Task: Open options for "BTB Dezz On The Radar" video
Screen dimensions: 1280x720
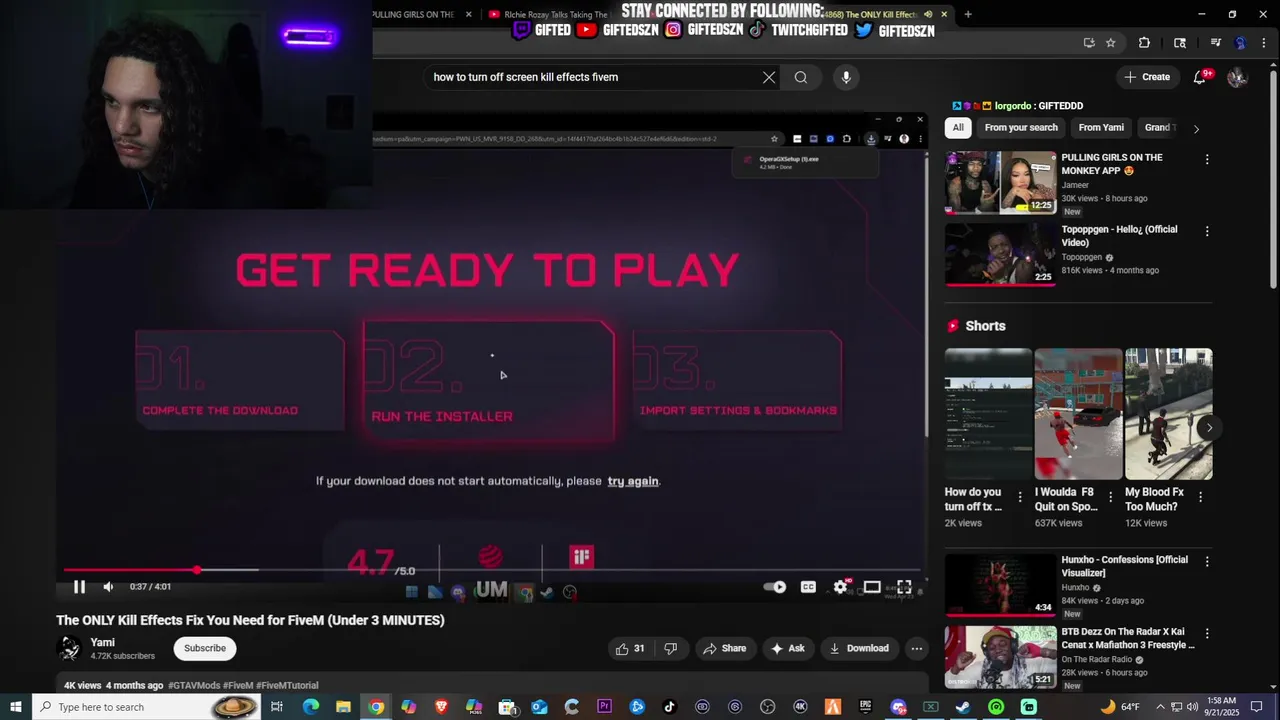Action: tap(1207, 633)
